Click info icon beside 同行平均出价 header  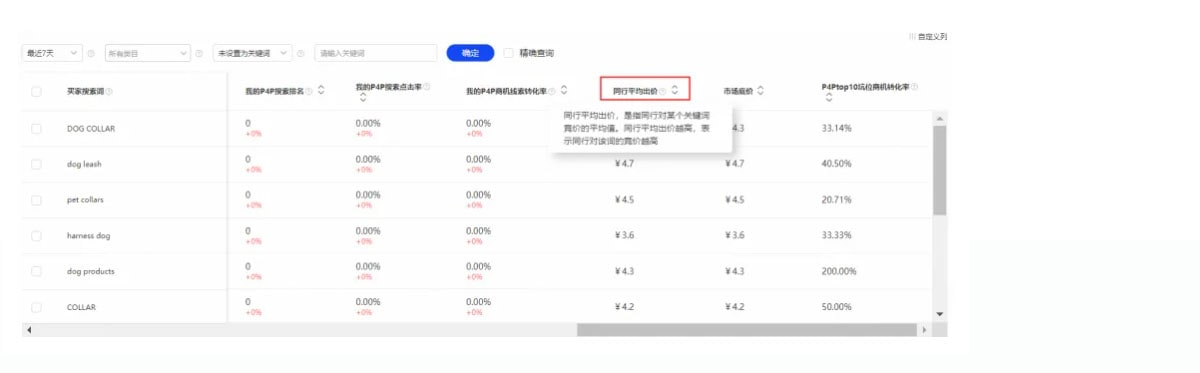click(x=663, y=91)
